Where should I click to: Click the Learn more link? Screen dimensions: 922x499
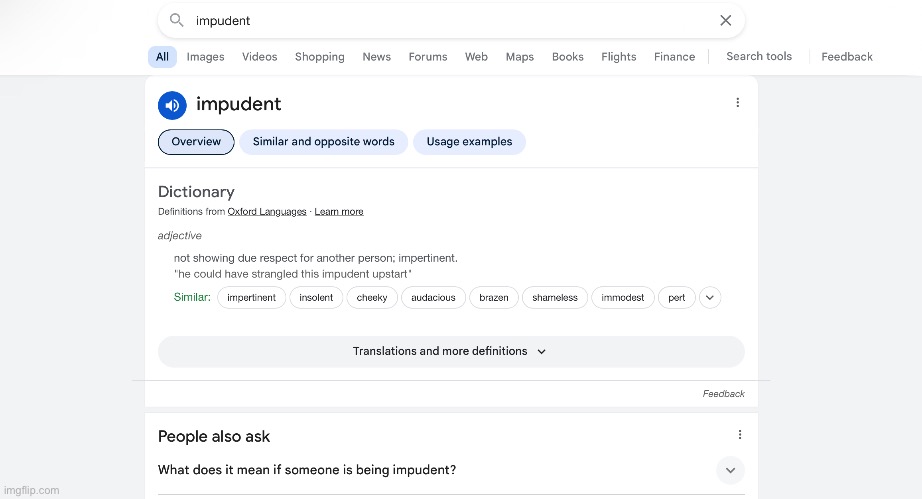(x=339, y=212)
